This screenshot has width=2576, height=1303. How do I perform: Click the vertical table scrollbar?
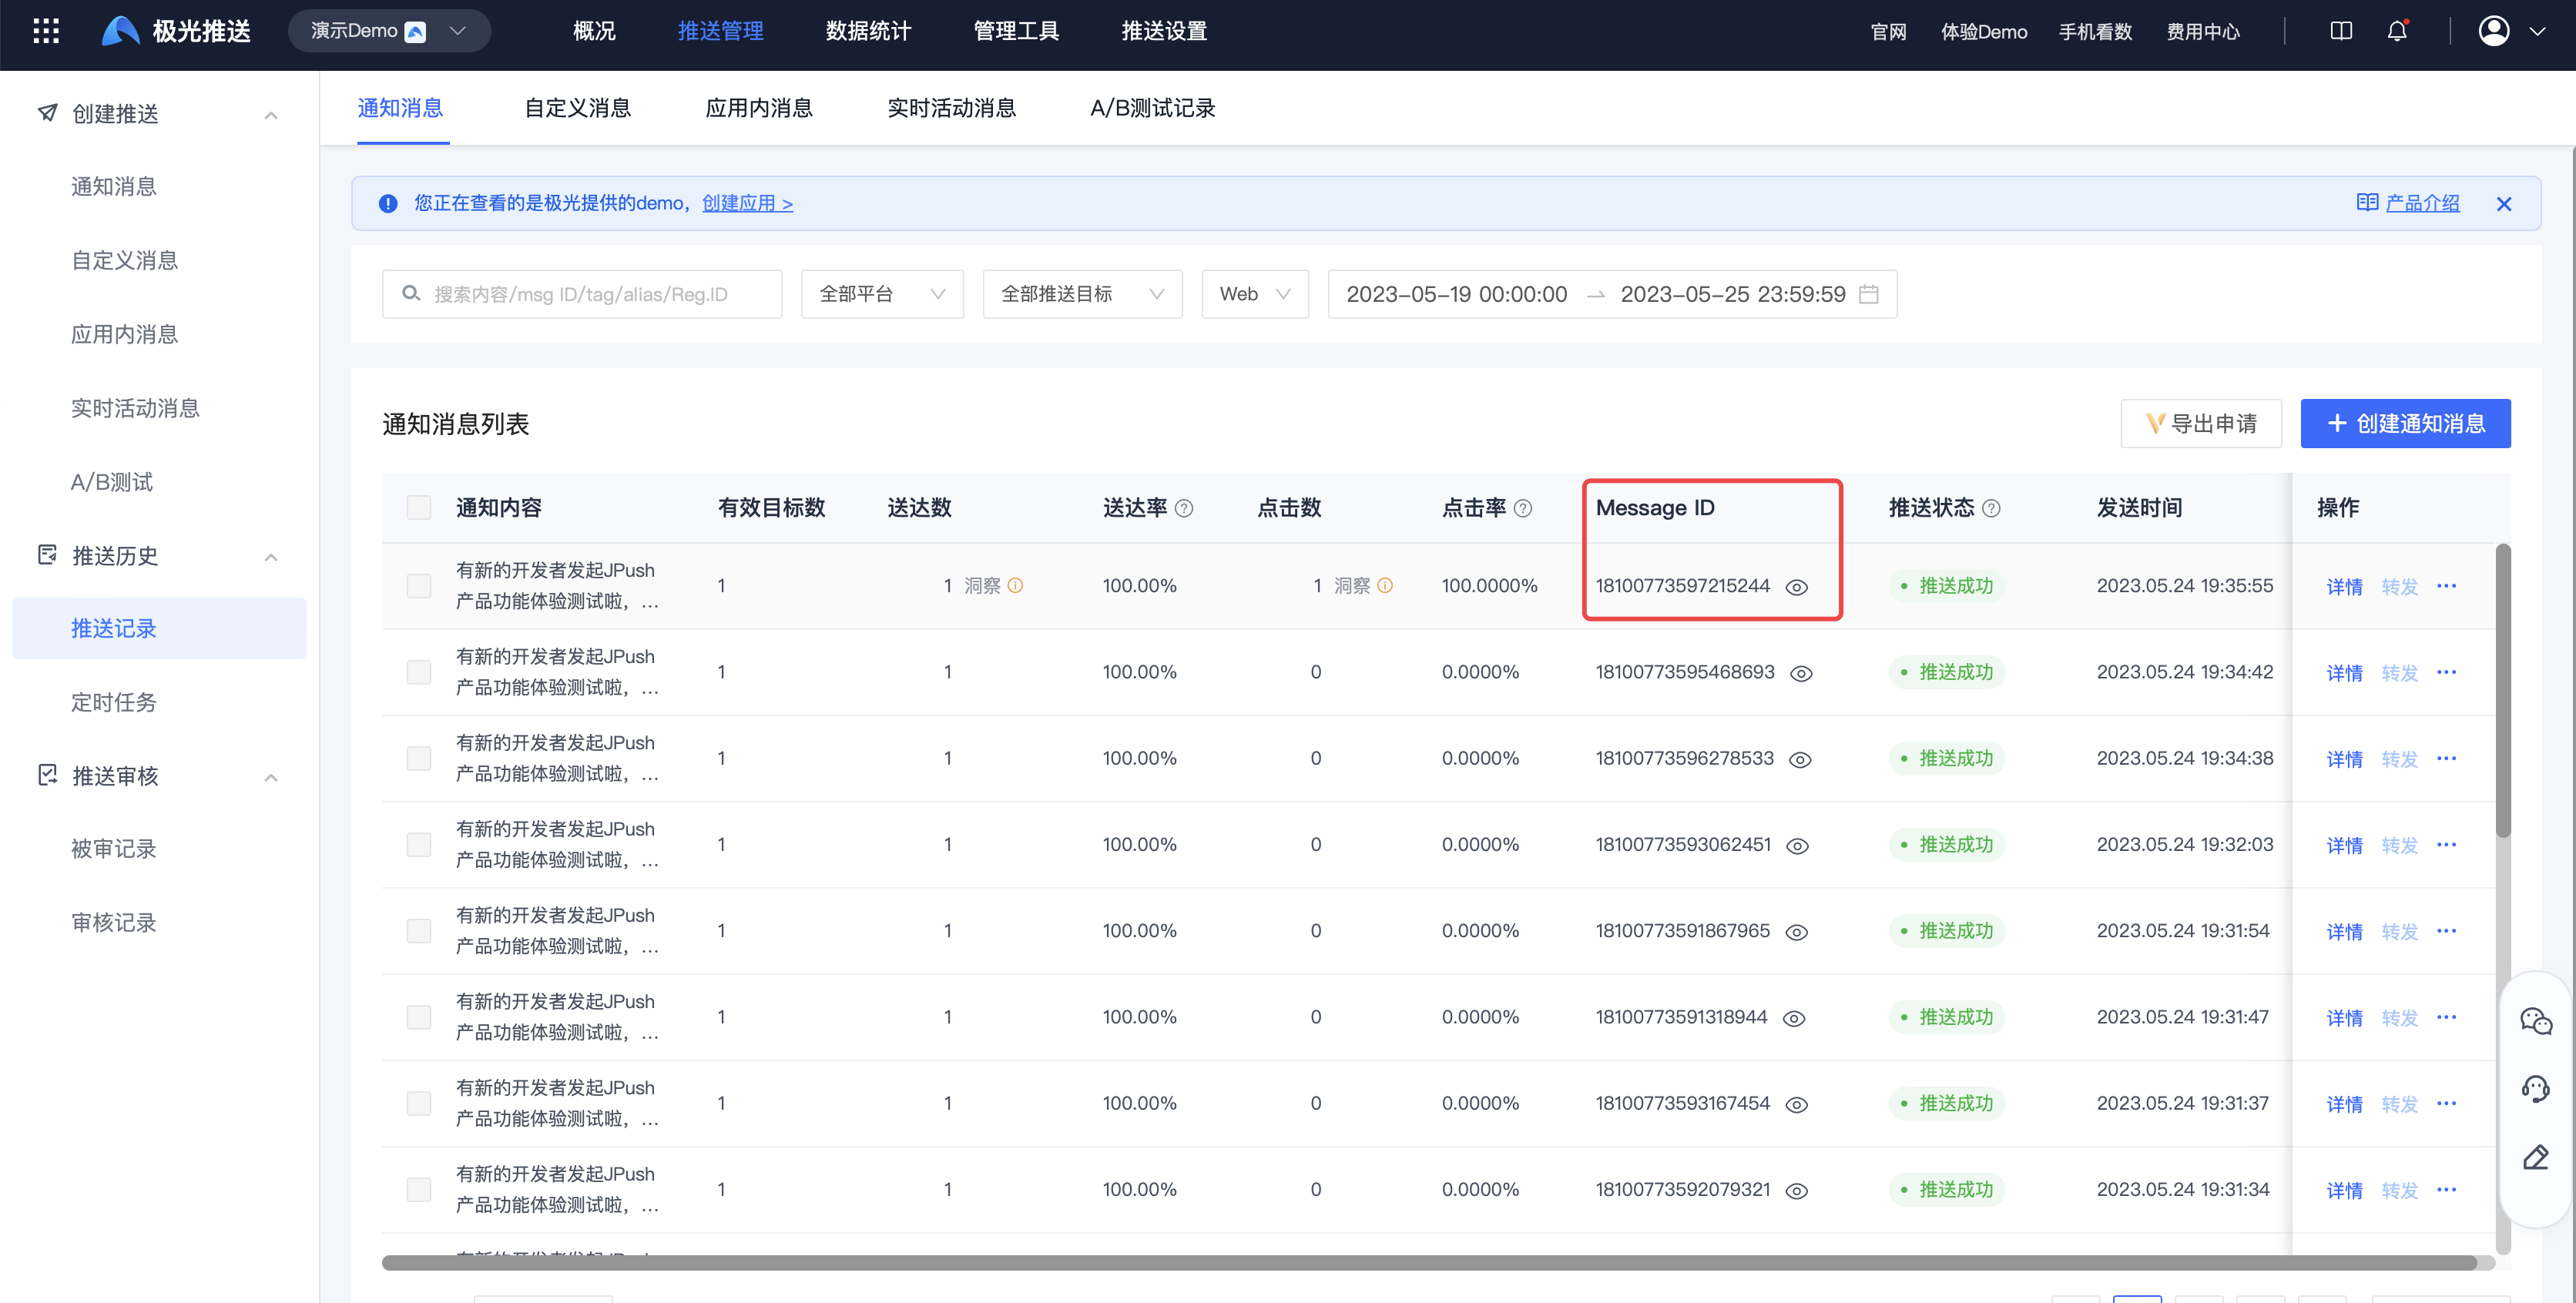click(x=2503, y=690)
